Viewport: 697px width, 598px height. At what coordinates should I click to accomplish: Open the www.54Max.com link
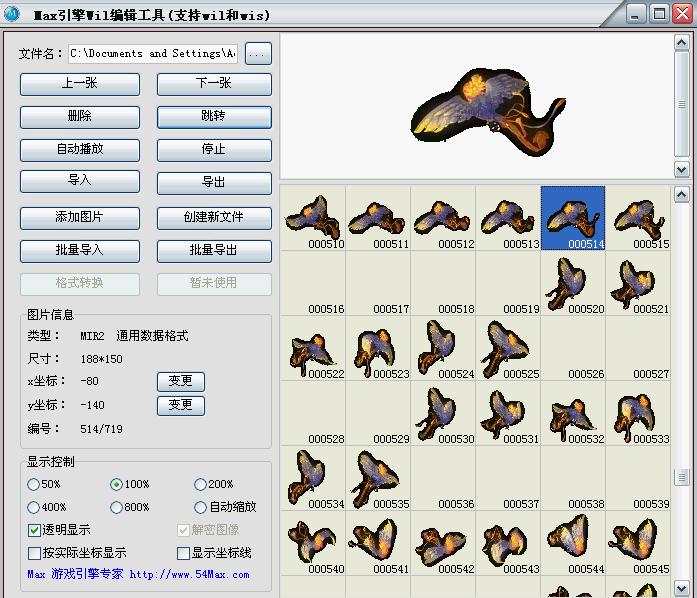189,575
